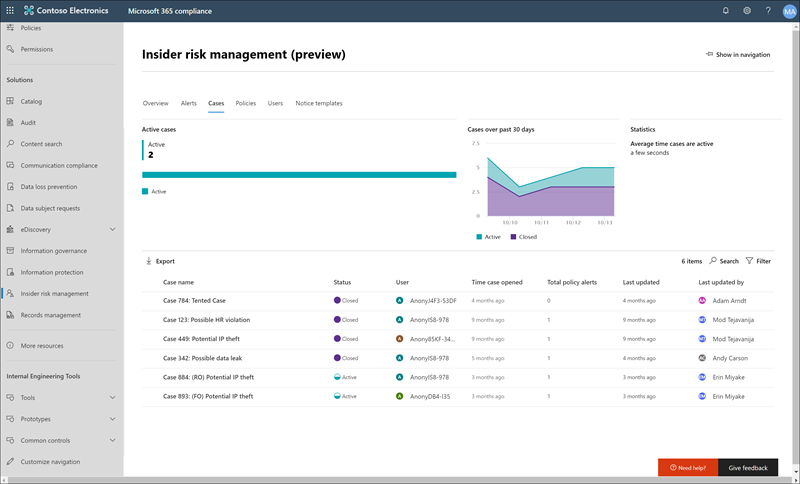Click Contoso Electronics logo
This screenshot has width=800, height=484.
click(x=66, y=10)
